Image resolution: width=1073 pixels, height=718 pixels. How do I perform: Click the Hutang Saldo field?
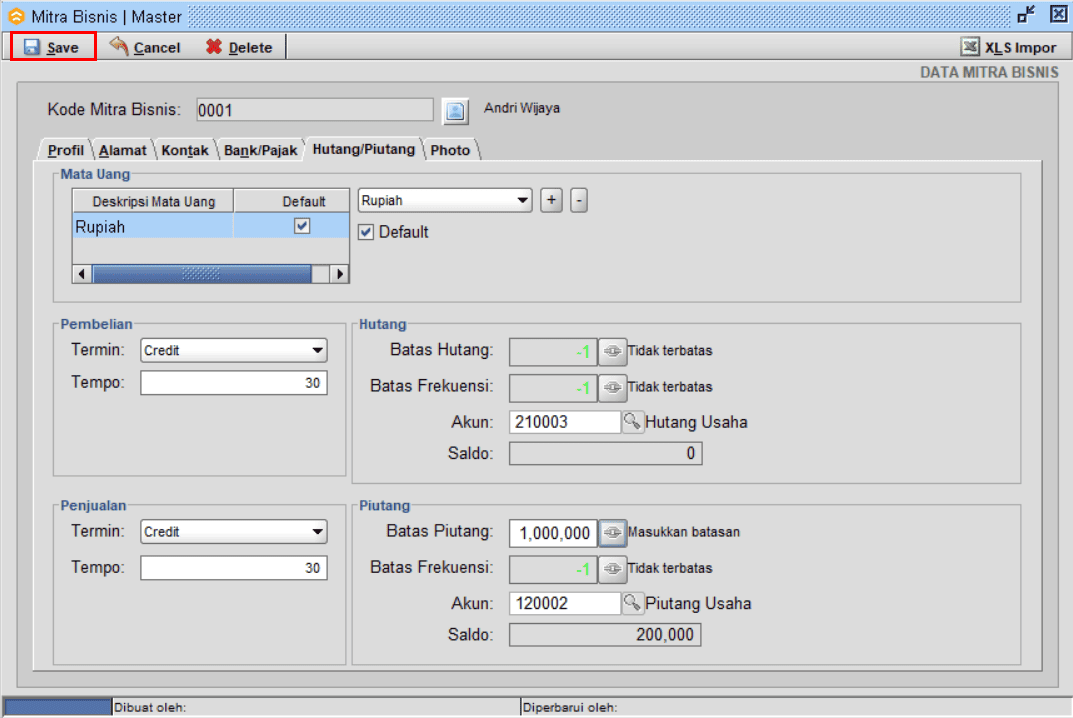coord(606,453)
